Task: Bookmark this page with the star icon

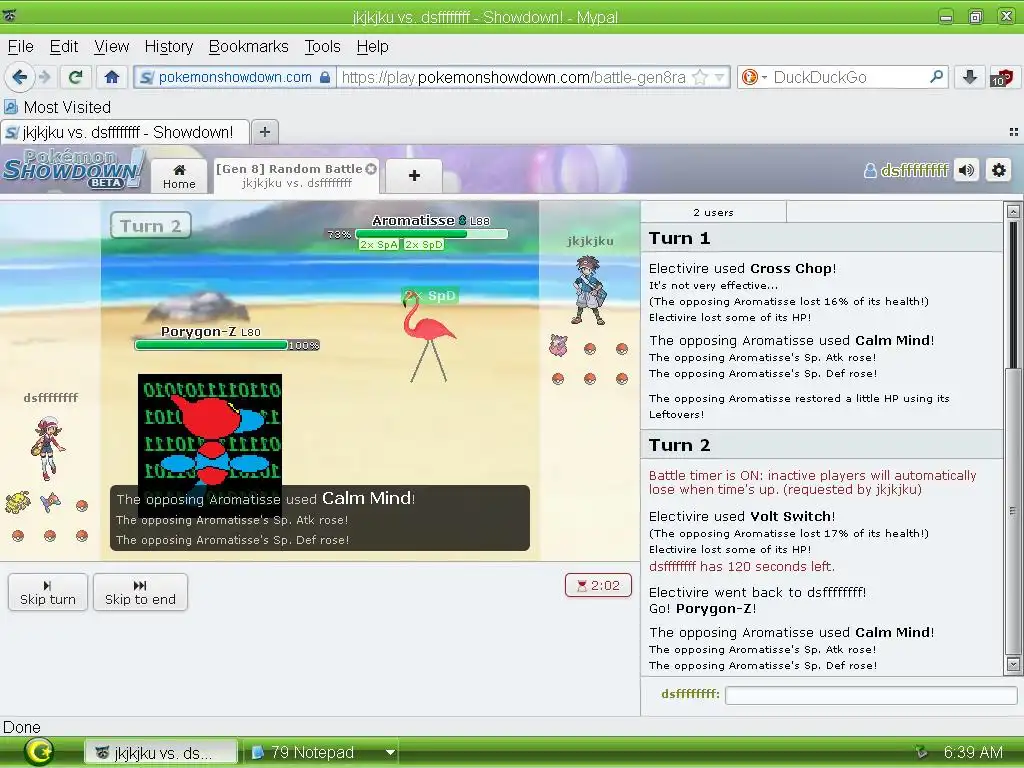Action: click(699, 77)
